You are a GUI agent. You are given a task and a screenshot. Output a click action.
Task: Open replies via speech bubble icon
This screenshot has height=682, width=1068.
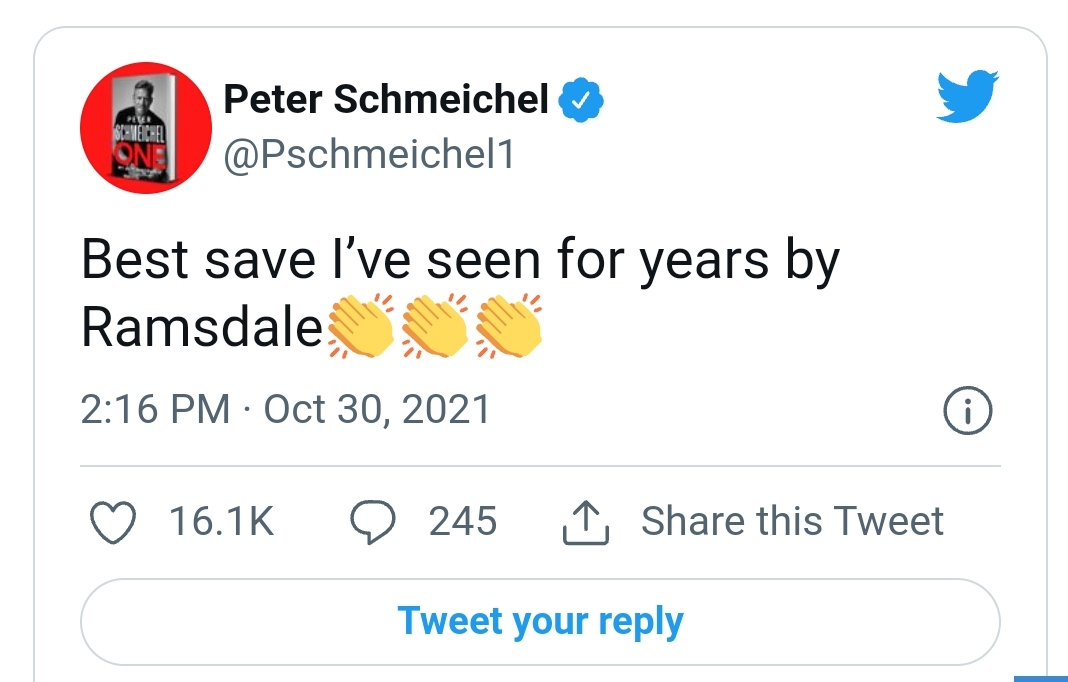pyautogui.click(x=372, y=523)
